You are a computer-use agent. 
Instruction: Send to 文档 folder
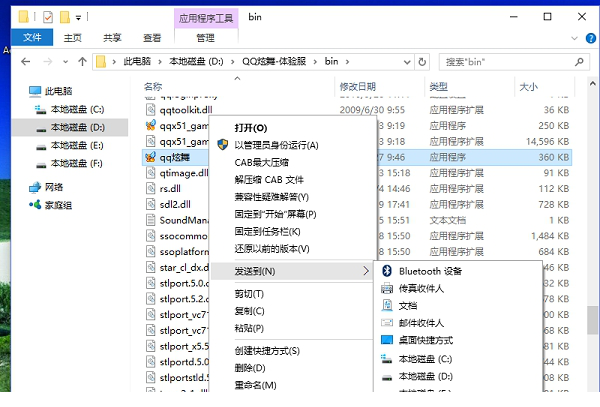pos(458,306)
